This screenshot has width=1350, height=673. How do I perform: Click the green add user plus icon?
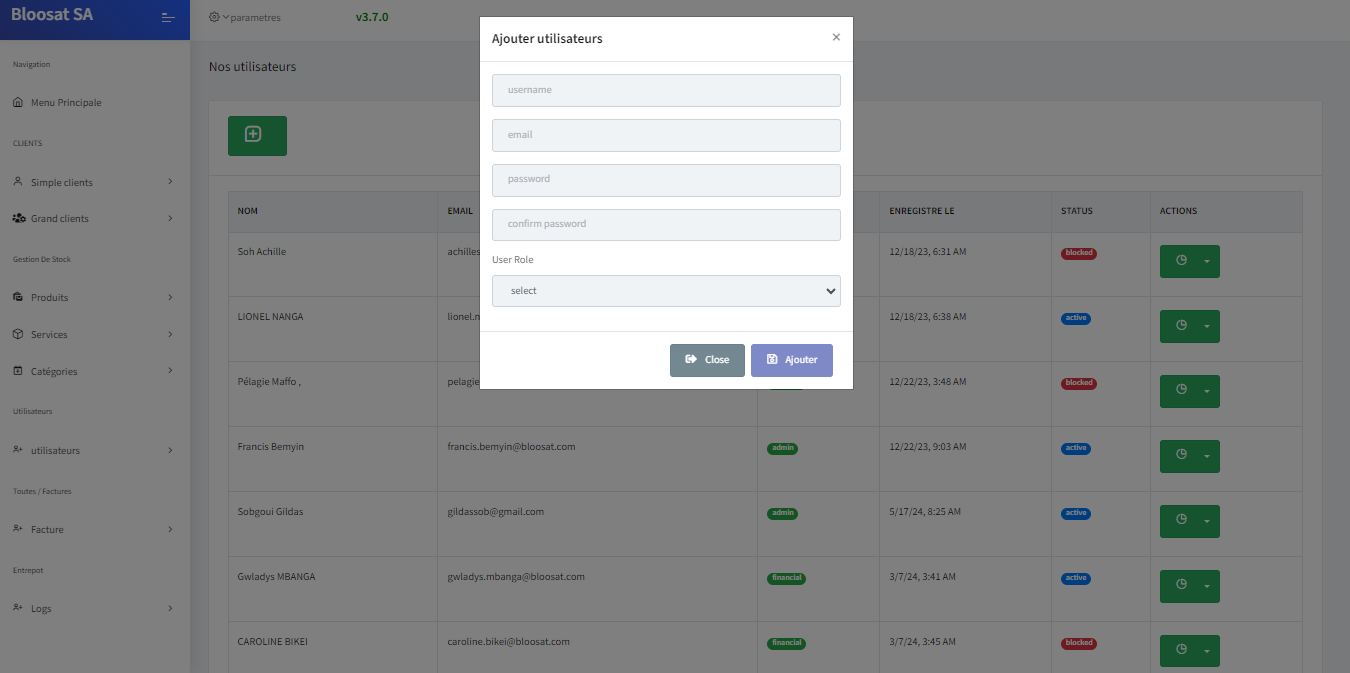click(x=253, y=134)
